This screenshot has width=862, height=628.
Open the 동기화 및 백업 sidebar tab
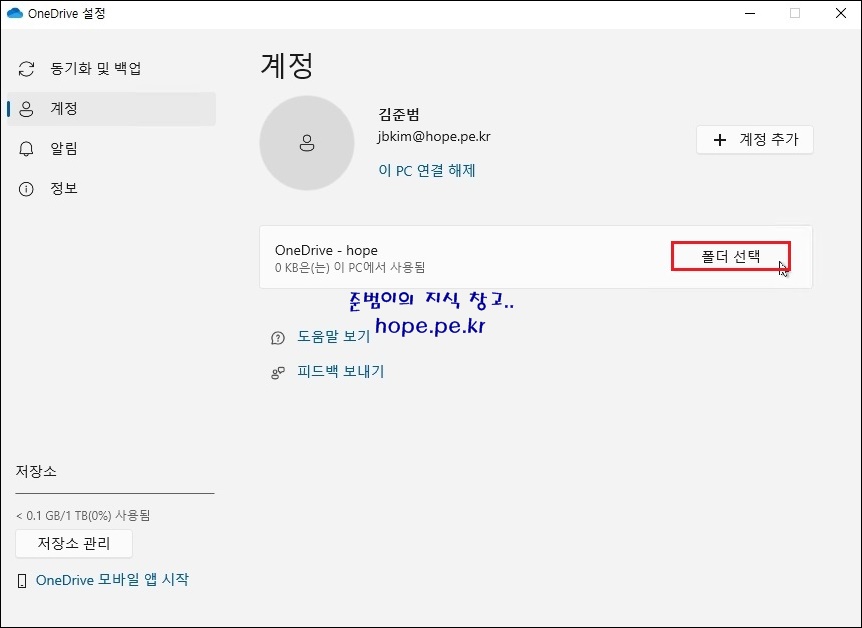click(112, 69)
